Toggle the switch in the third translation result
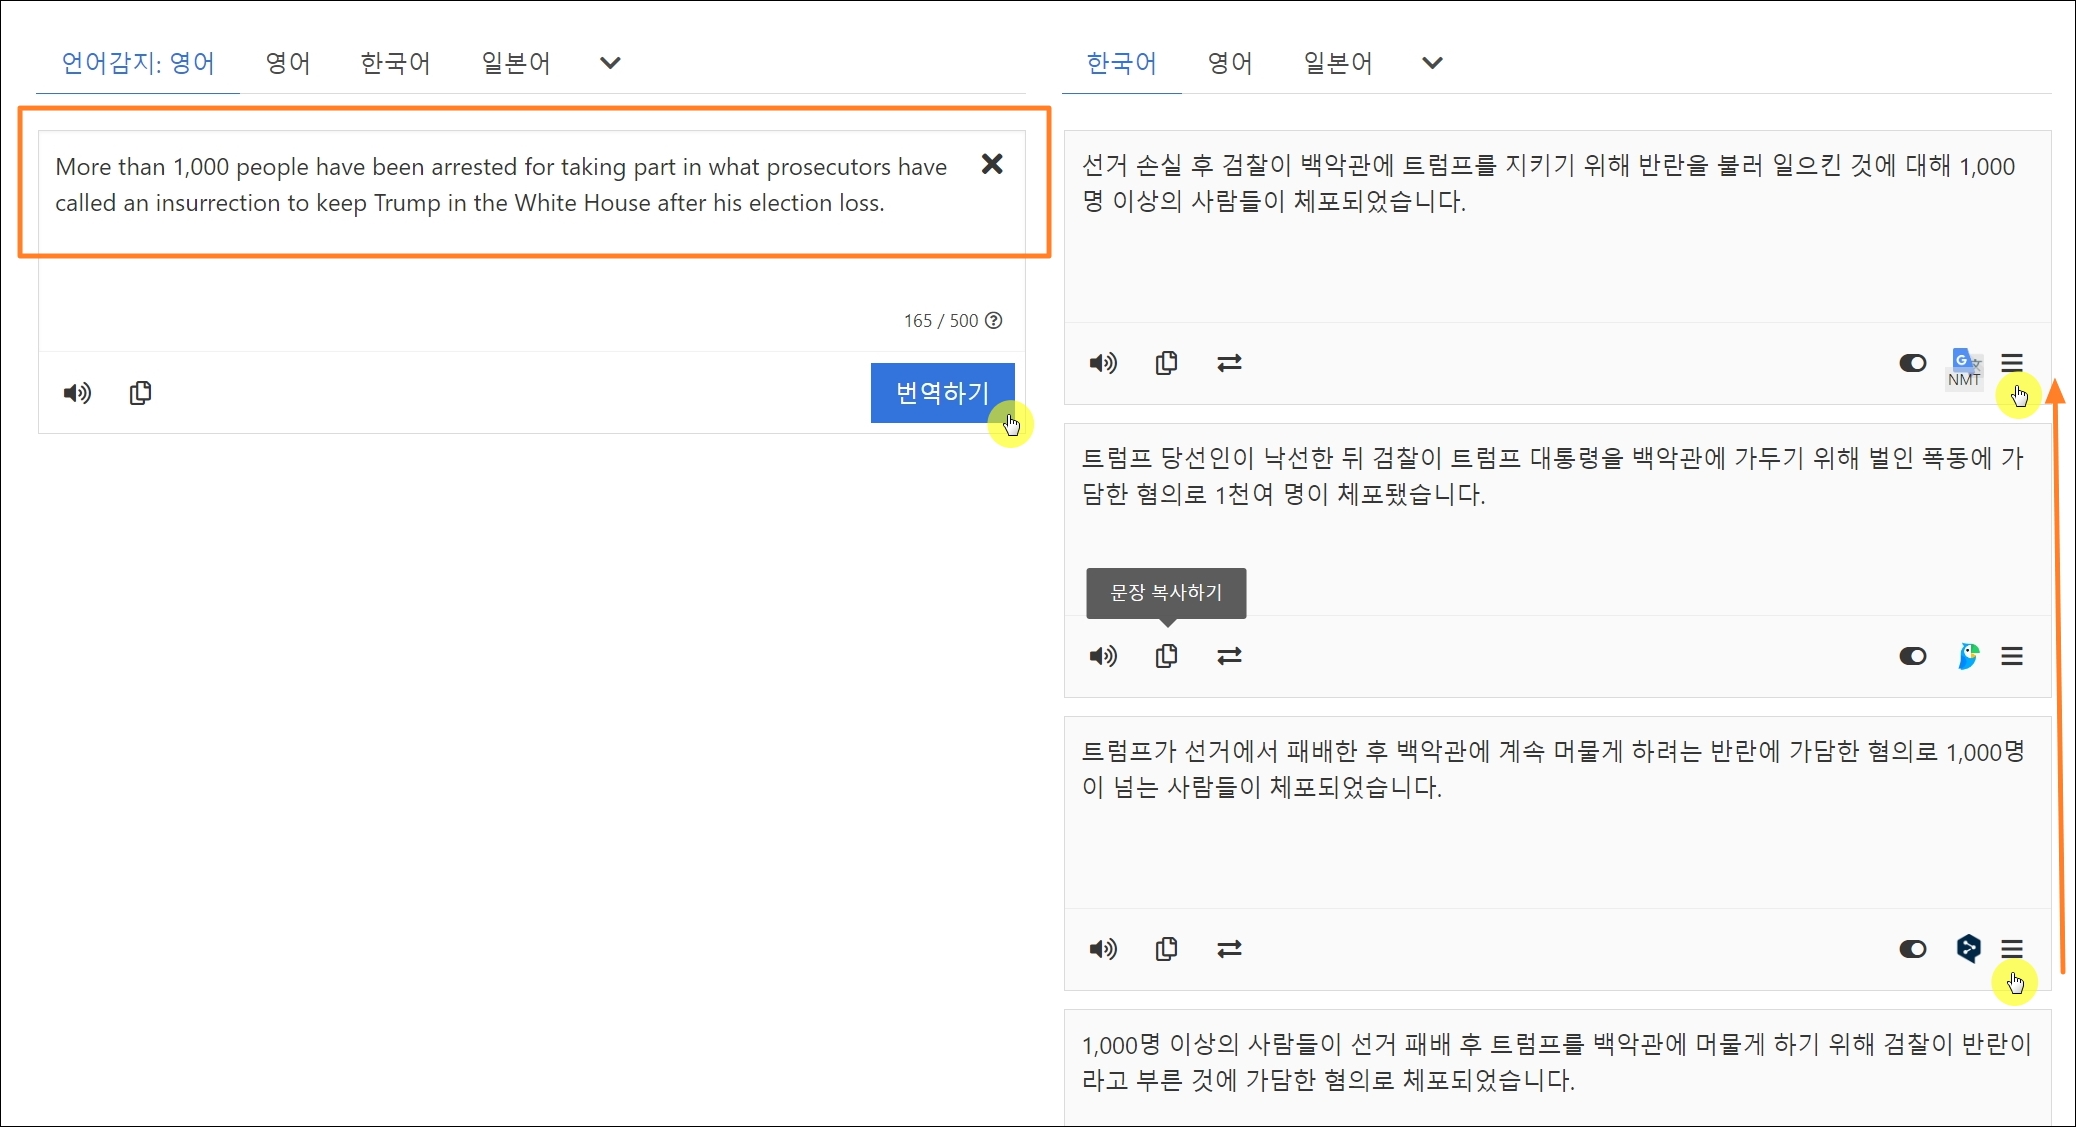The width and height of the screenshot is (2076, 1127). pos(1912,949)
